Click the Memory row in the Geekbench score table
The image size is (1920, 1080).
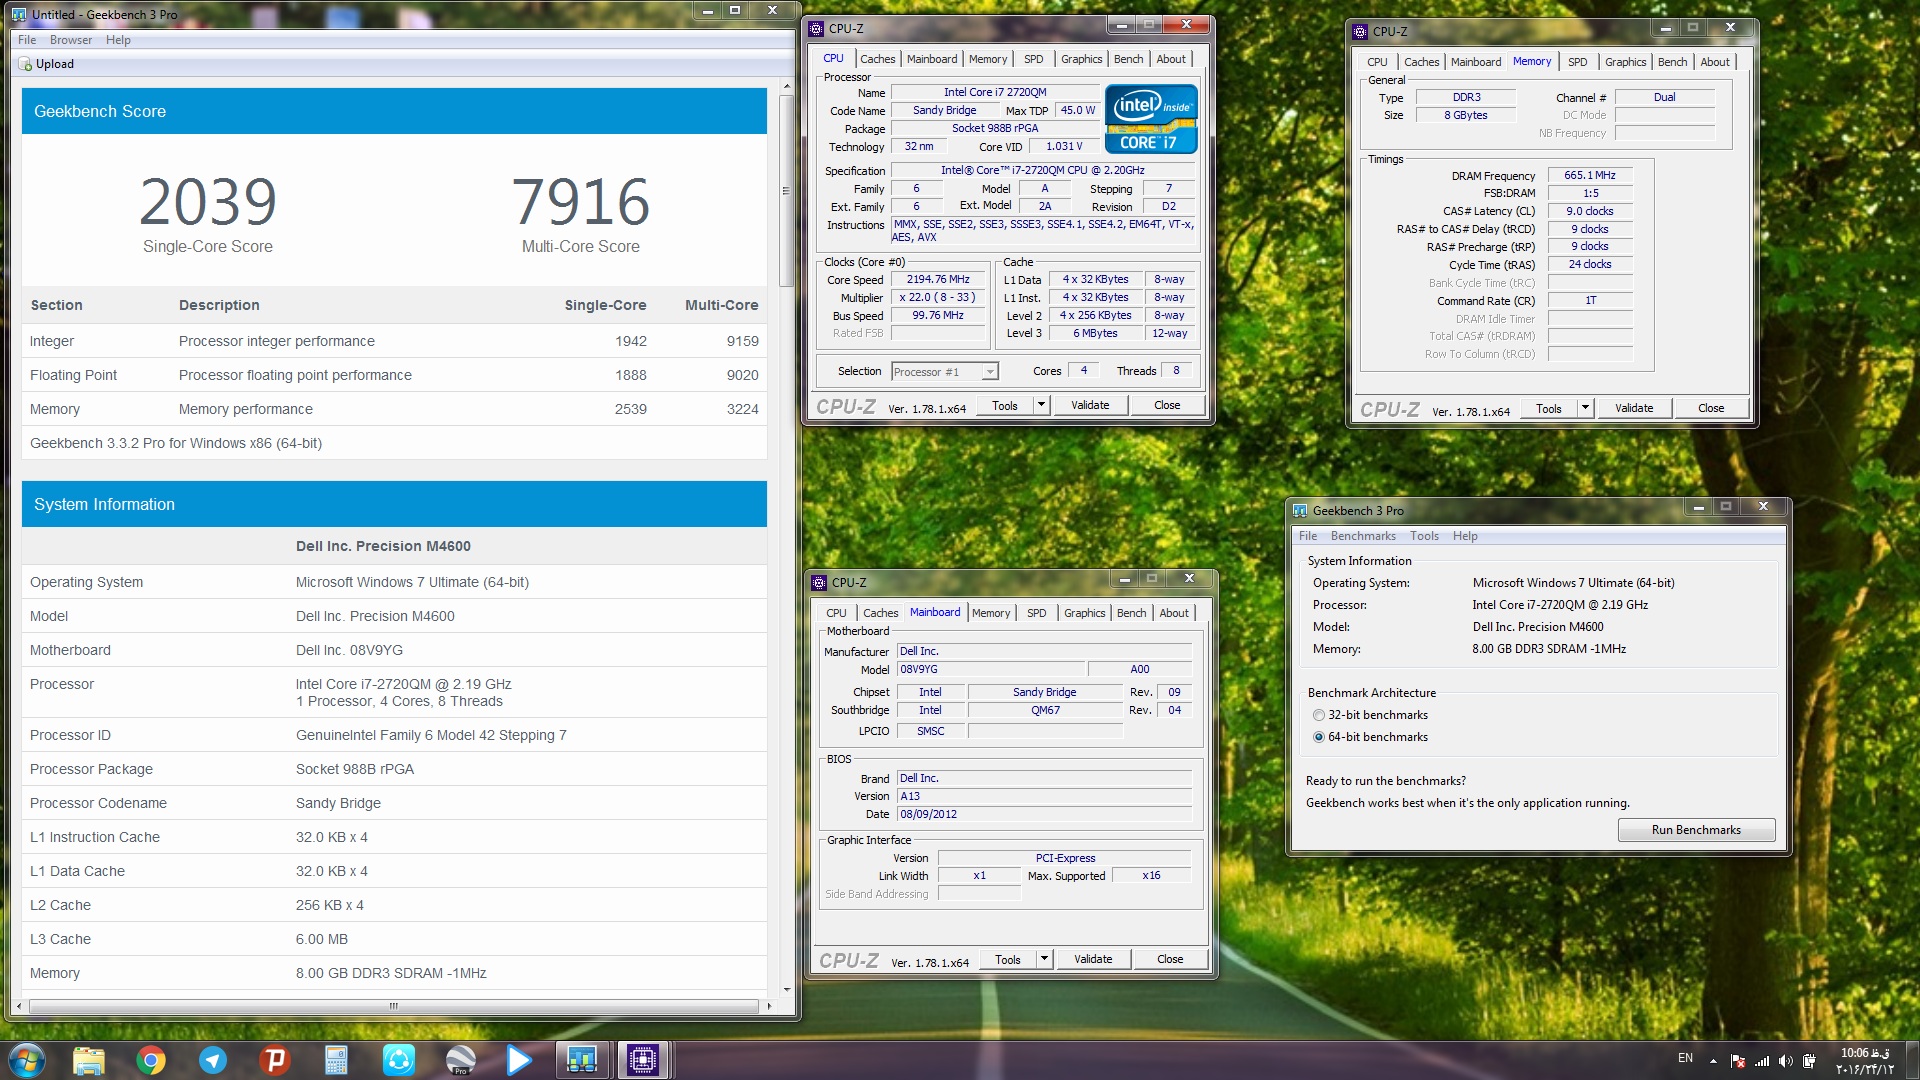394,409
